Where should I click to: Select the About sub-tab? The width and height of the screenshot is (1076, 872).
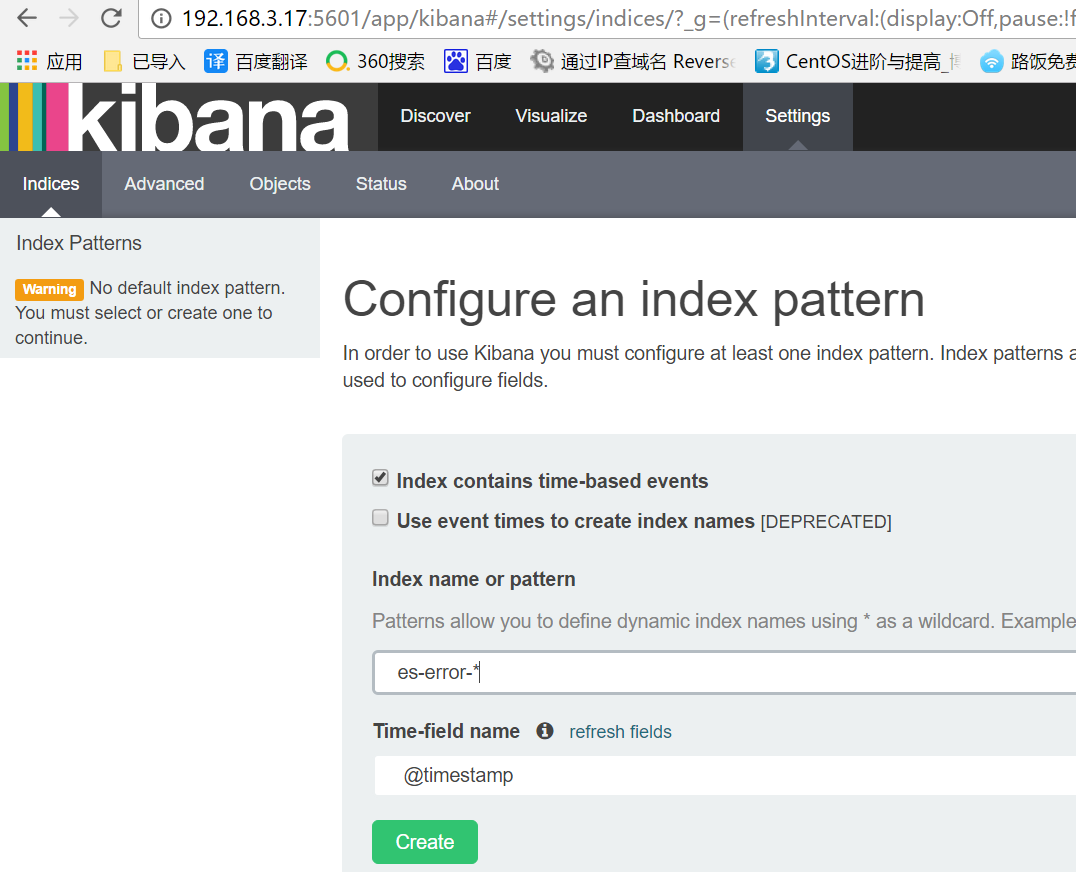click(475, 184)
